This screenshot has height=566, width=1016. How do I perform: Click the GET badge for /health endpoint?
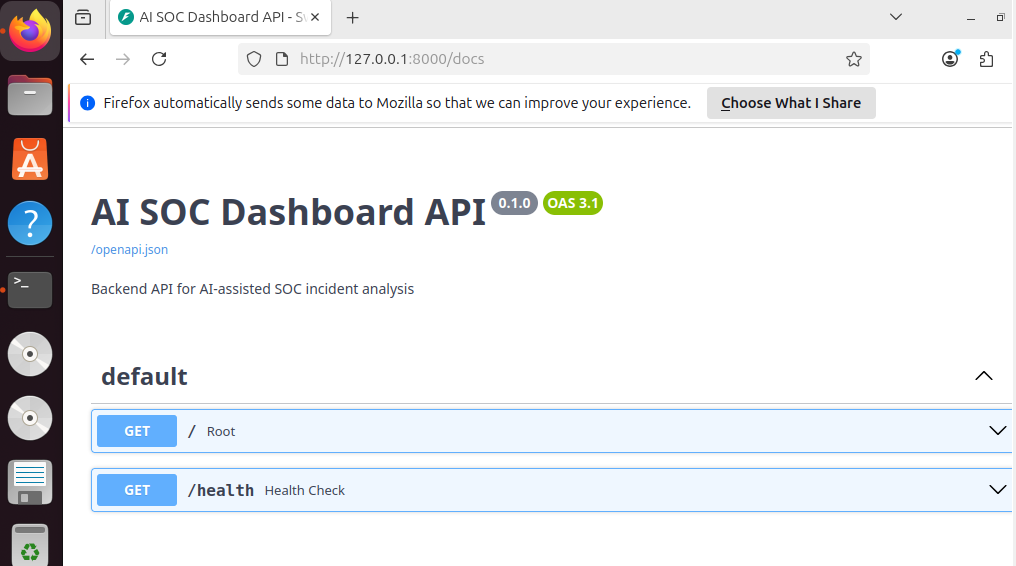137,490
